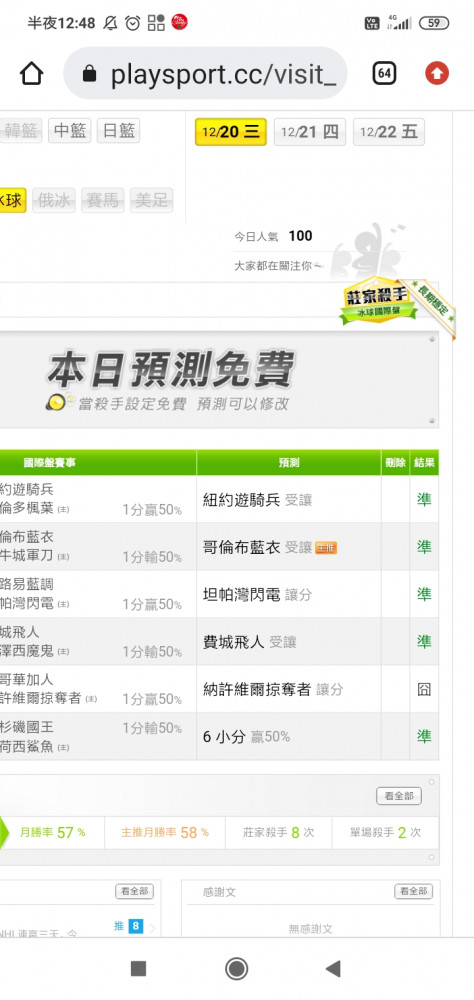Tap the browser home icon
The image size is (474, 1000).
coord(31,74)
